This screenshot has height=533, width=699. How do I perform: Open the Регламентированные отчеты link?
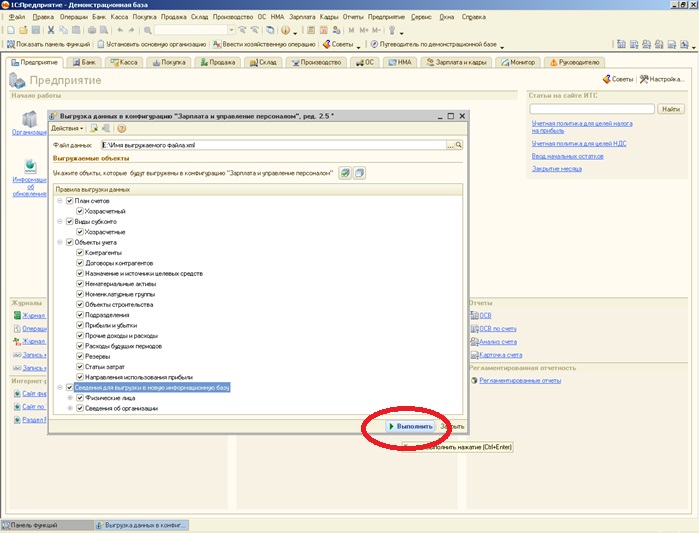tap(520, 381)
